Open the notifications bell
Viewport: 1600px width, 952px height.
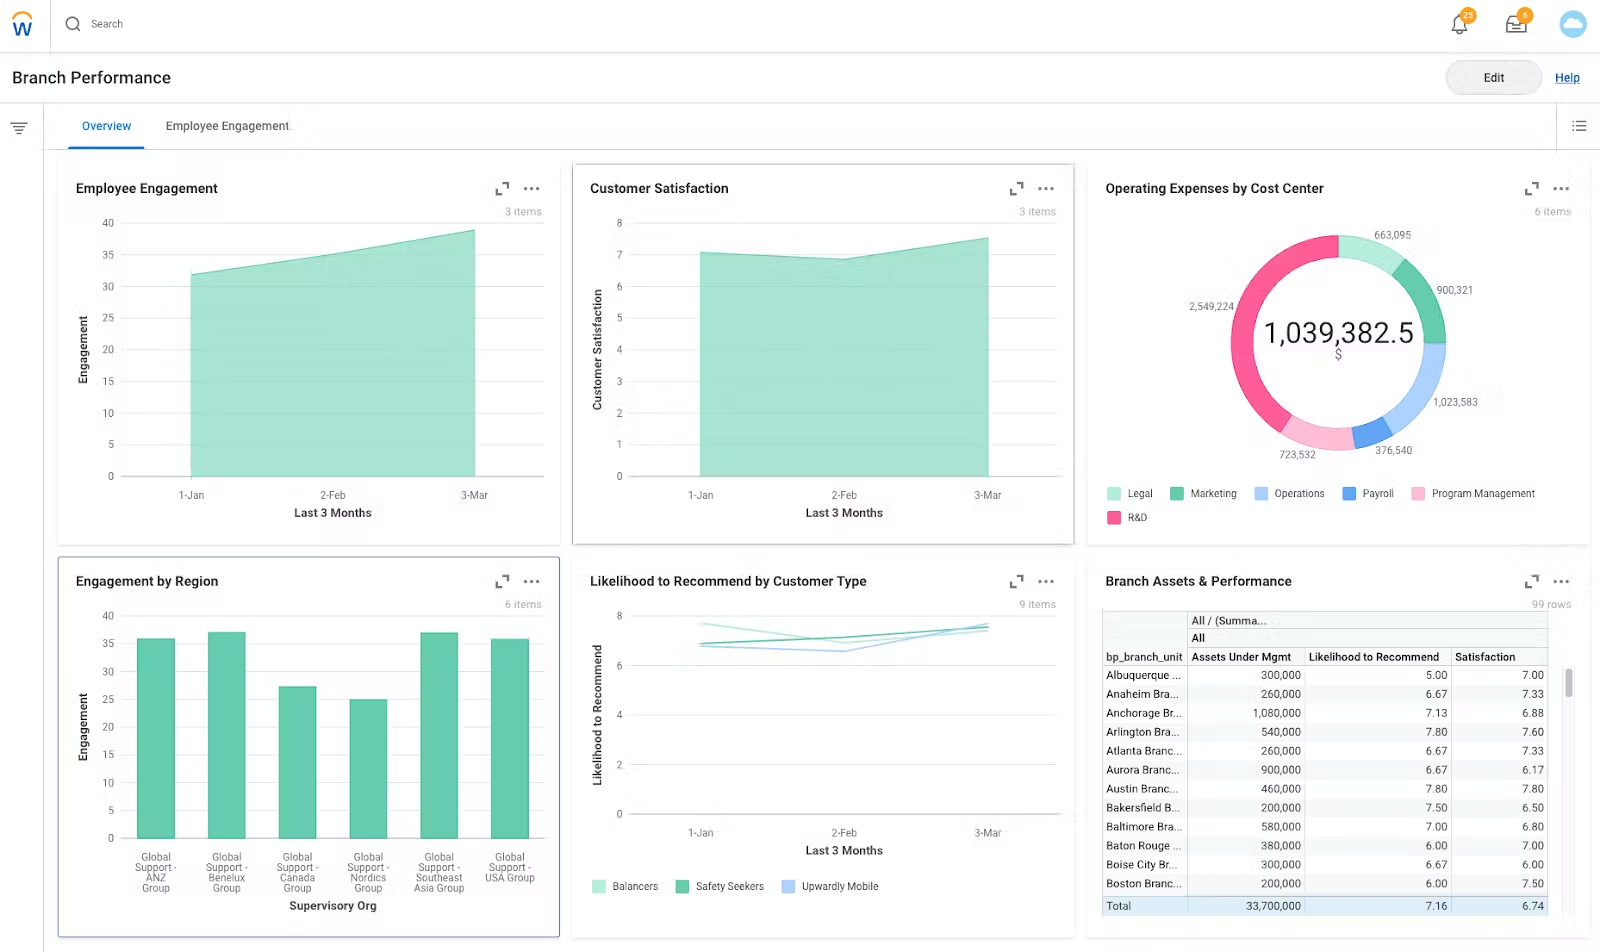click(x=1460, y=24)
